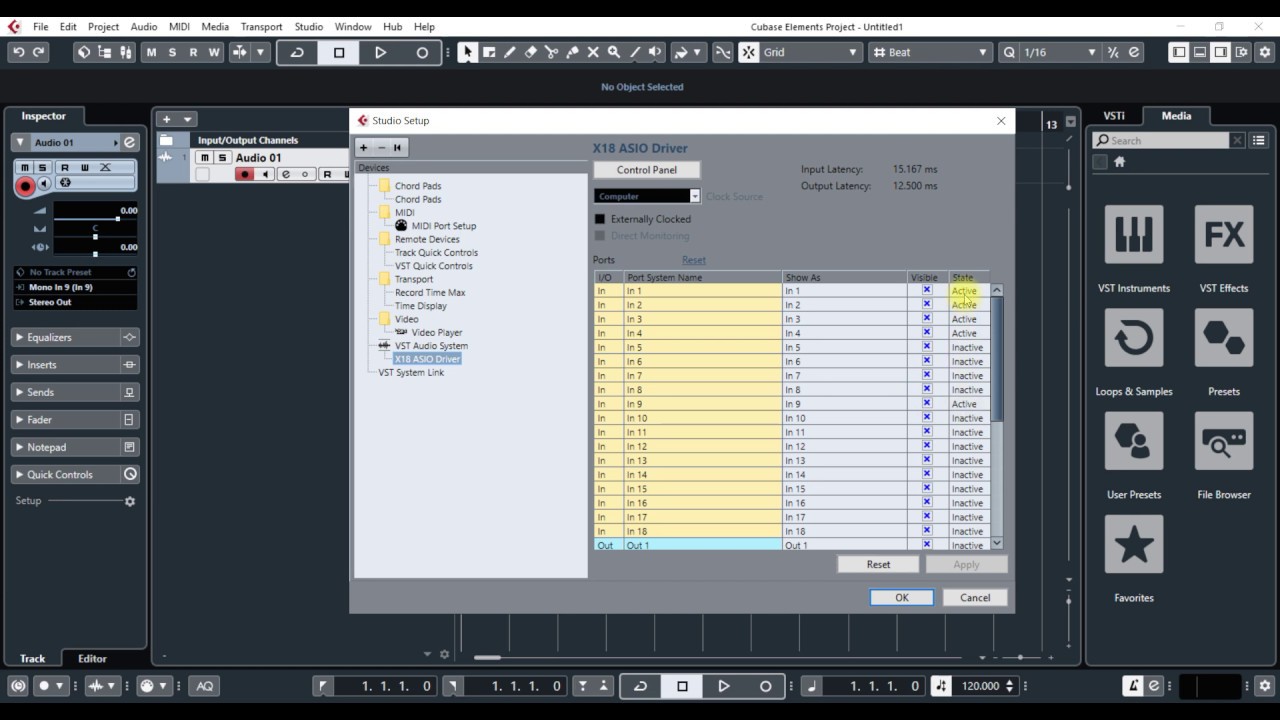Image resolution: width=1280 pixels, height=720 pixels.
Task: Expand the Quick Controls inspector section
Action: (75, 475)
